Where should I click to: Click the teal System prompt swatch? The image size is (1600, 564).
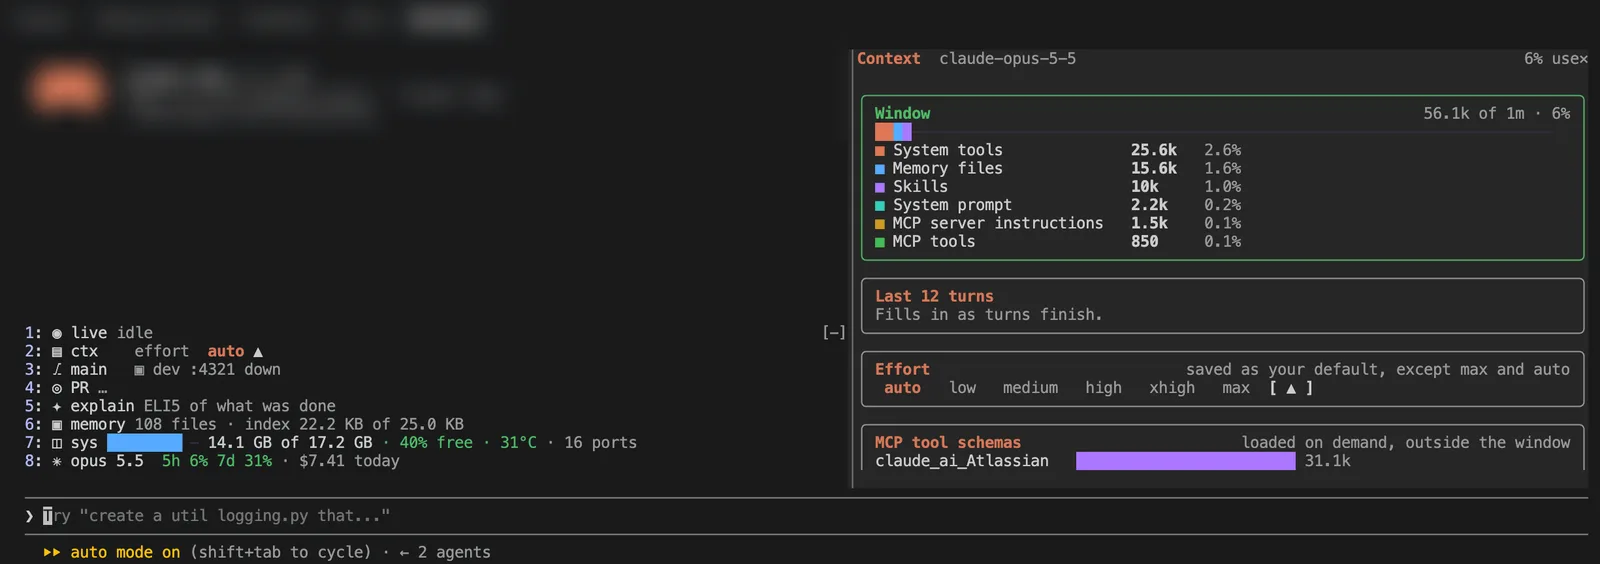(x=880, y=206)
